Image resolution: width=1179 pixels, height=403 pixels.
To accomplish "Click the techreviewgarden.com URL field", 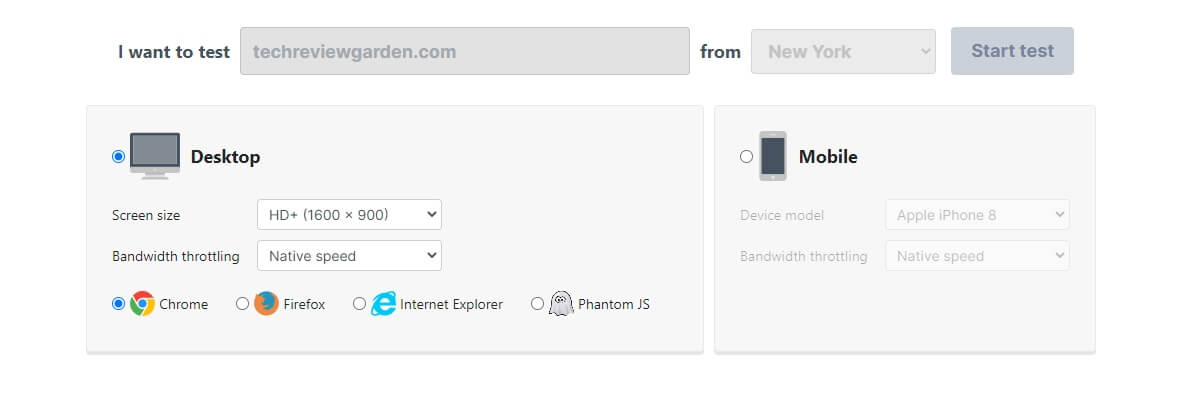I will [x=465, y=51].
